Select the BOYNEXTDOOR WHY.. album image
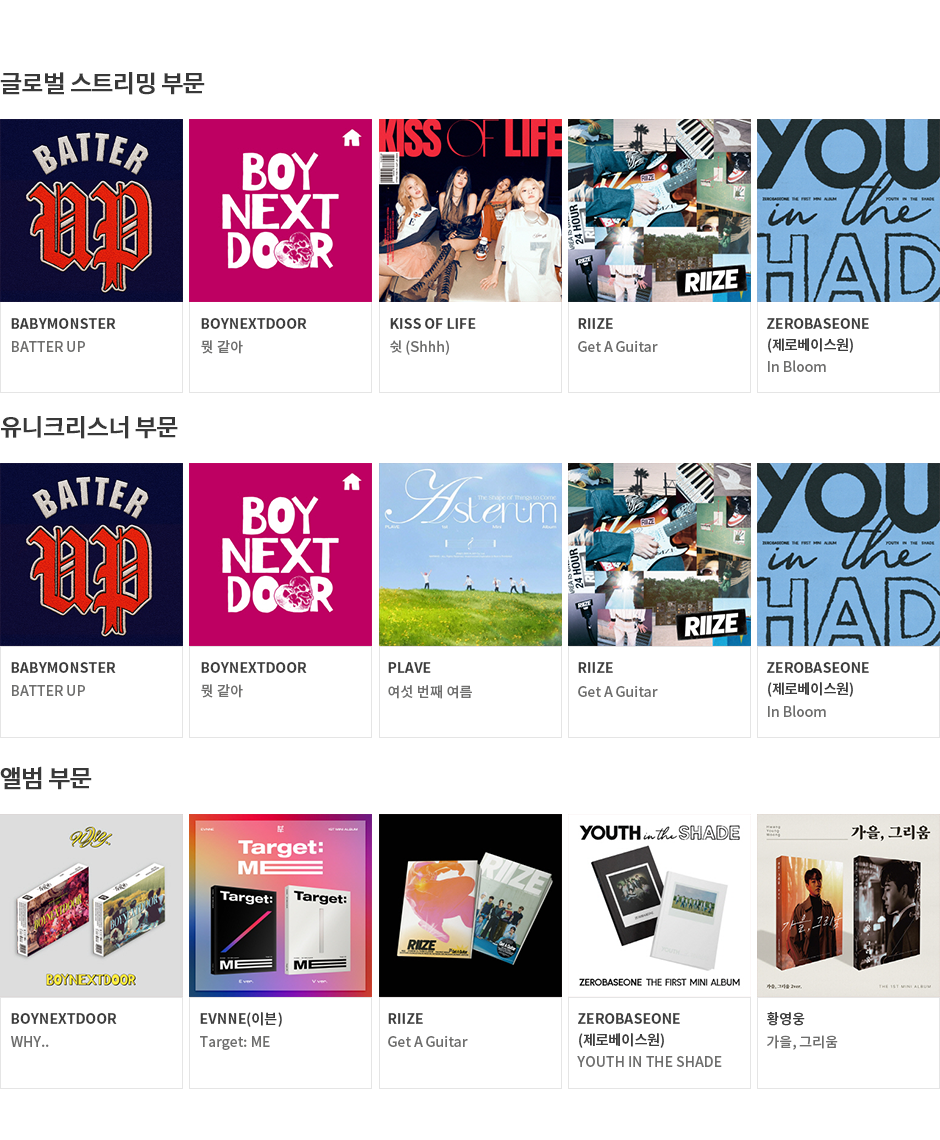The width and height of the screenshot is (940, 1140). point(92,905)
